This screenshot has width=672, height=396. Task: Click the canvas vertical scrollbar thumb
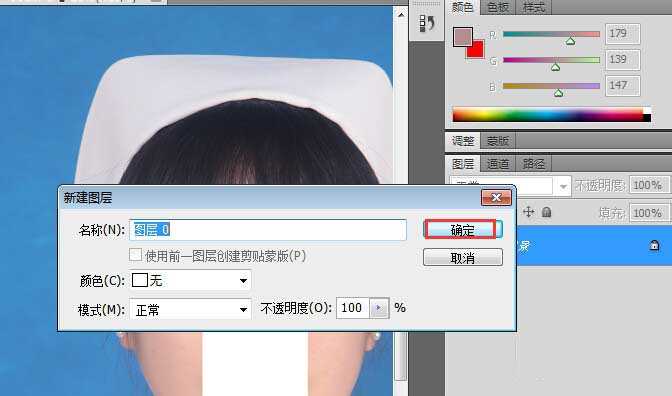[400, 357]
